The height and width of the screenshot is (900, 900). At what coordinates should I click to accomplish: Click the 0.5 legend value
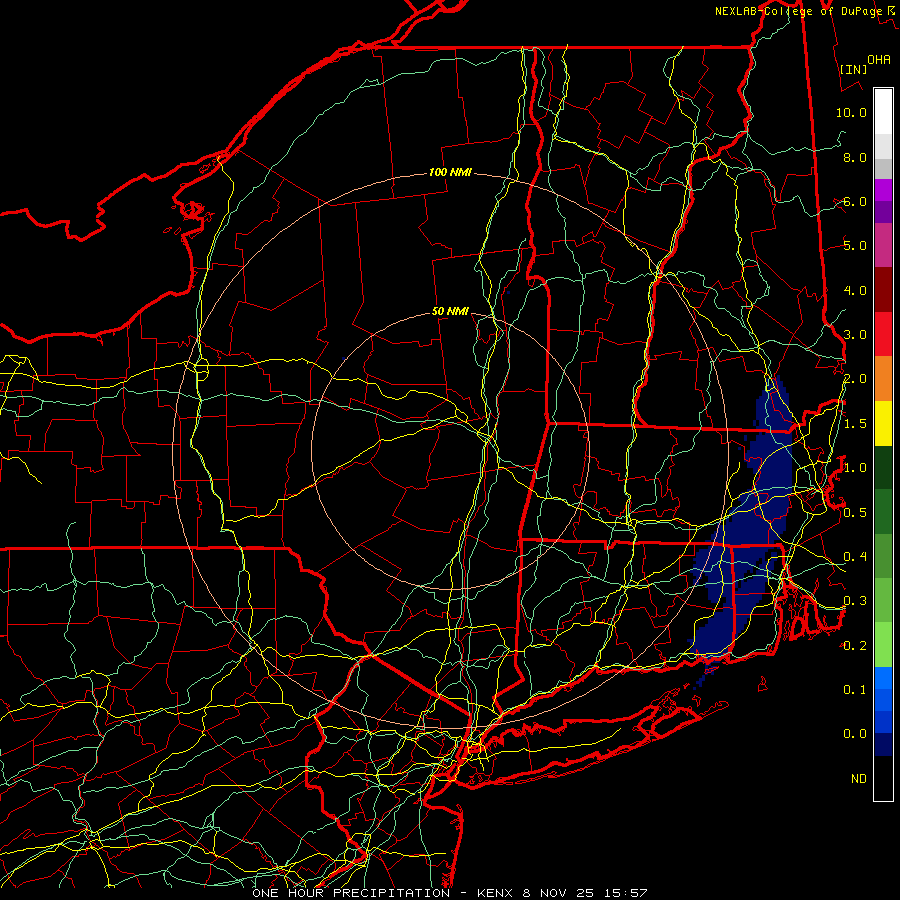pyautogui.click(x=855, y=513)
